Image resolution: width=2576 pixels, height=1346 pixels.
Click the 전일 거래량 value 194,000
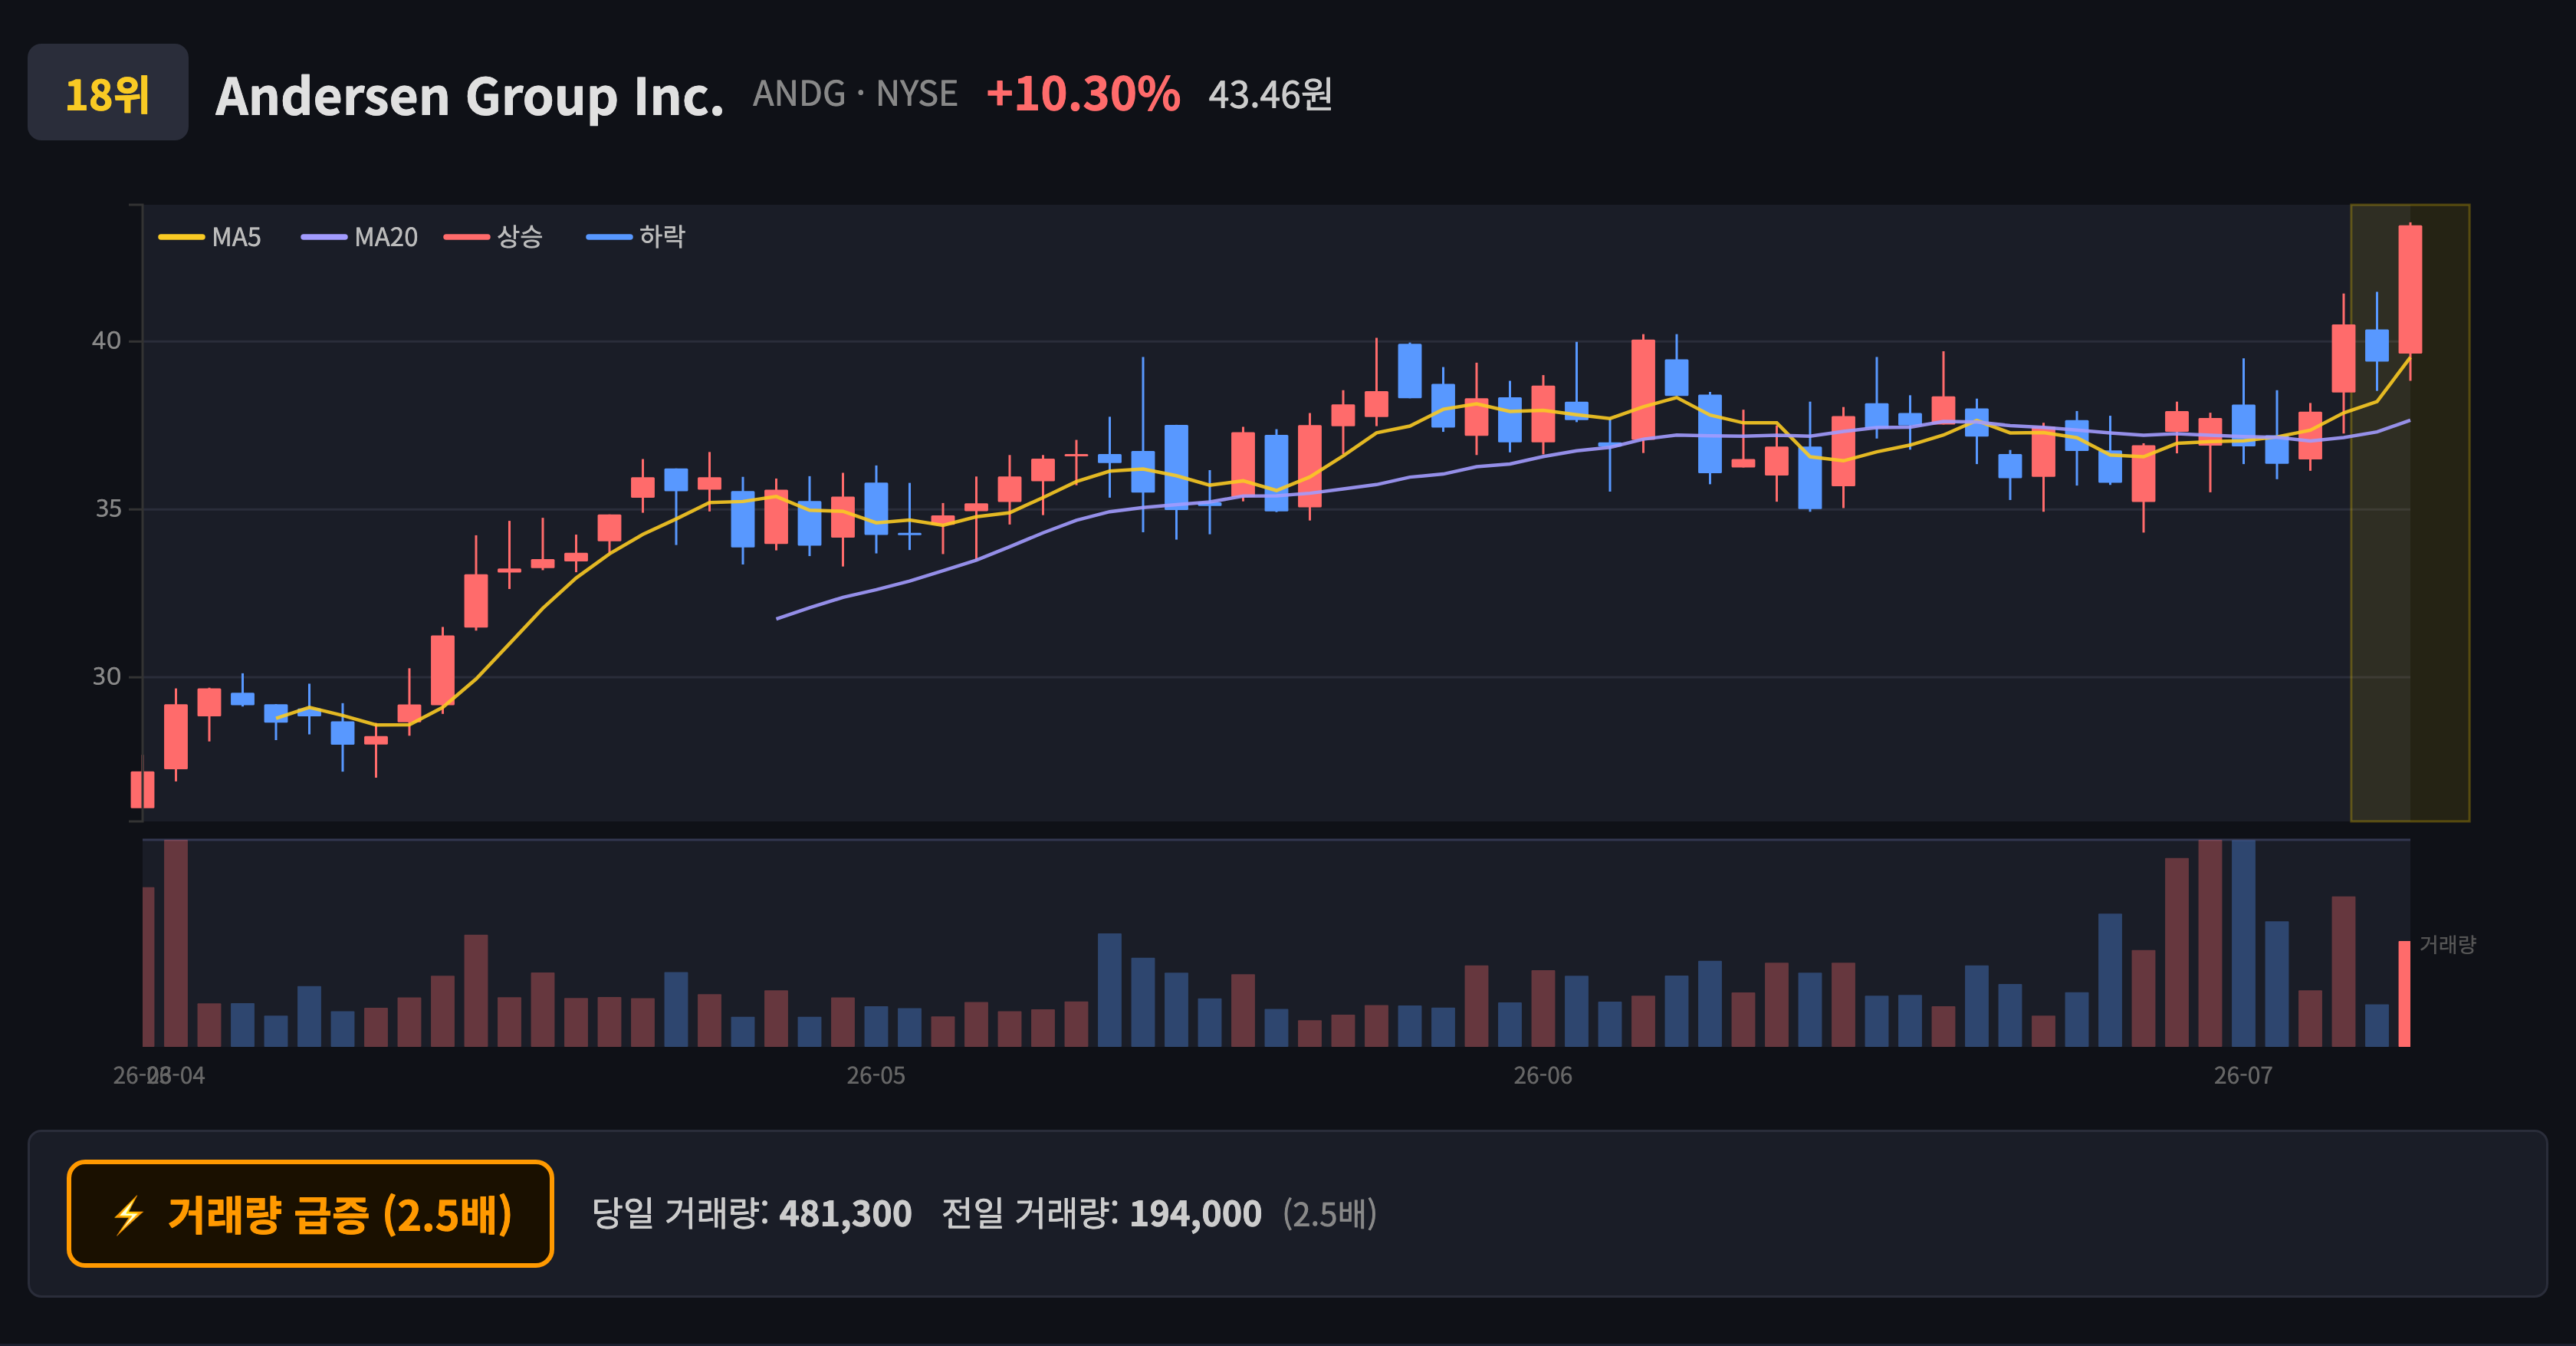pos(1195,1214)
